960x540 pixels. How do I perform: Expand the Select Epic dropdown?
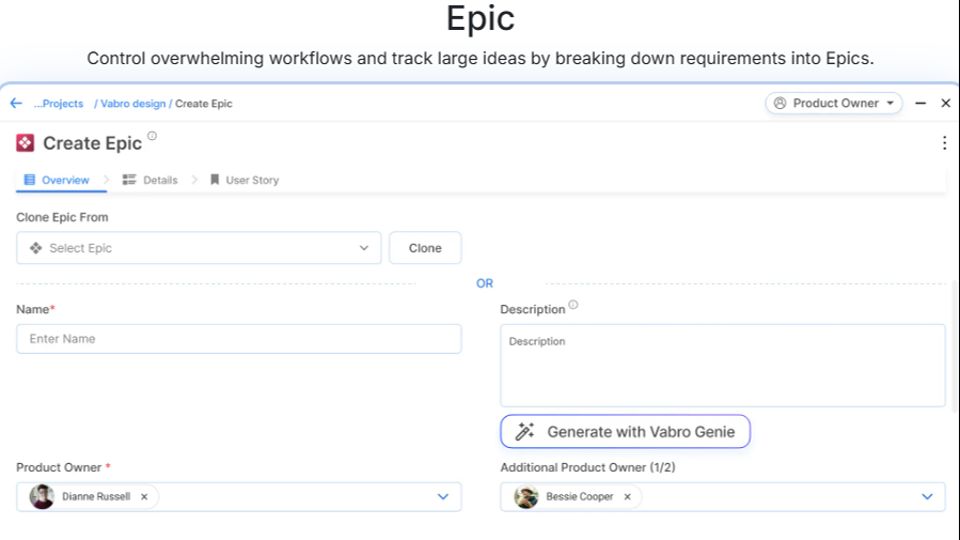(363, 248)
